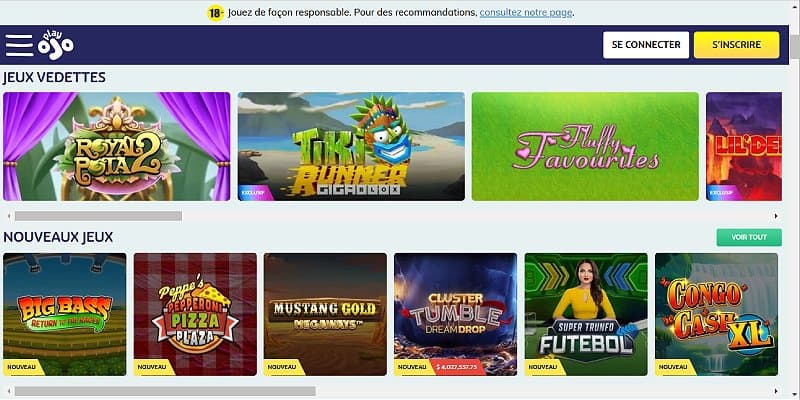The image size is (800, 400).
Task: Select Peppe's Pepperoni Pizza Plaza game
Action: [195, 314]
